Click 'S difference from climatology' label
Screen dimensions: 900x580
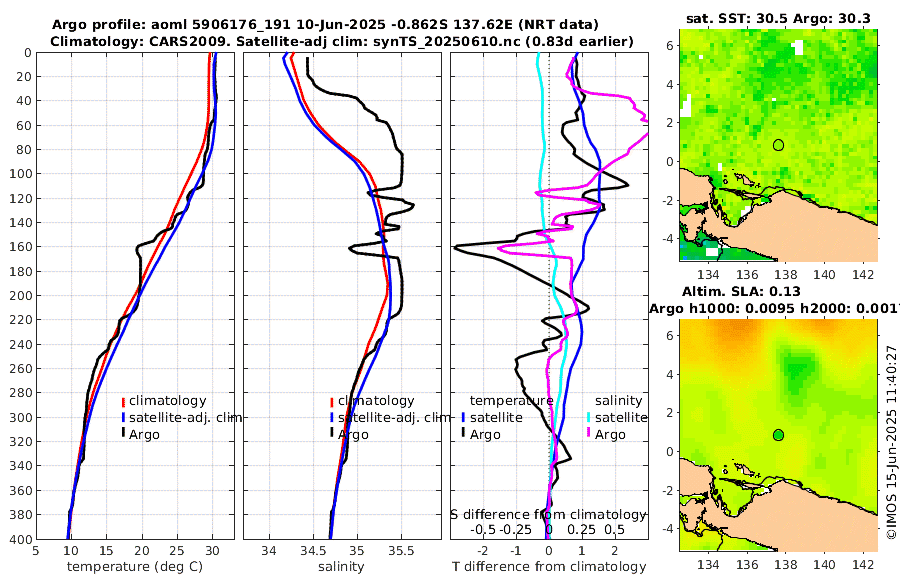pos(548,515)
